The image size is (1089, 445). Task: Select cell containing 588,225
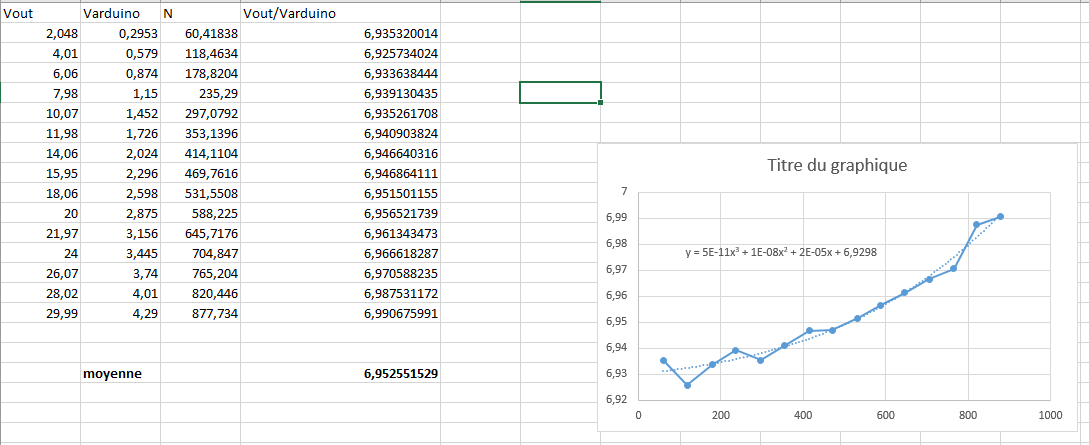(200, 213)
